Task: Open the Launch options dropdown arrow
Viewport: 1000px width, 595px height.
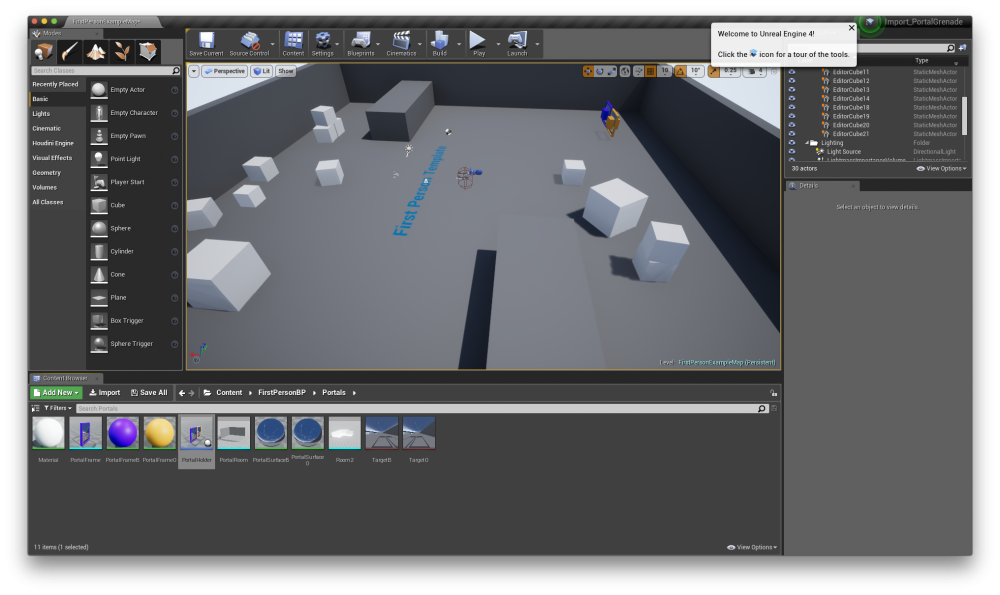Action: pos(537,44)
